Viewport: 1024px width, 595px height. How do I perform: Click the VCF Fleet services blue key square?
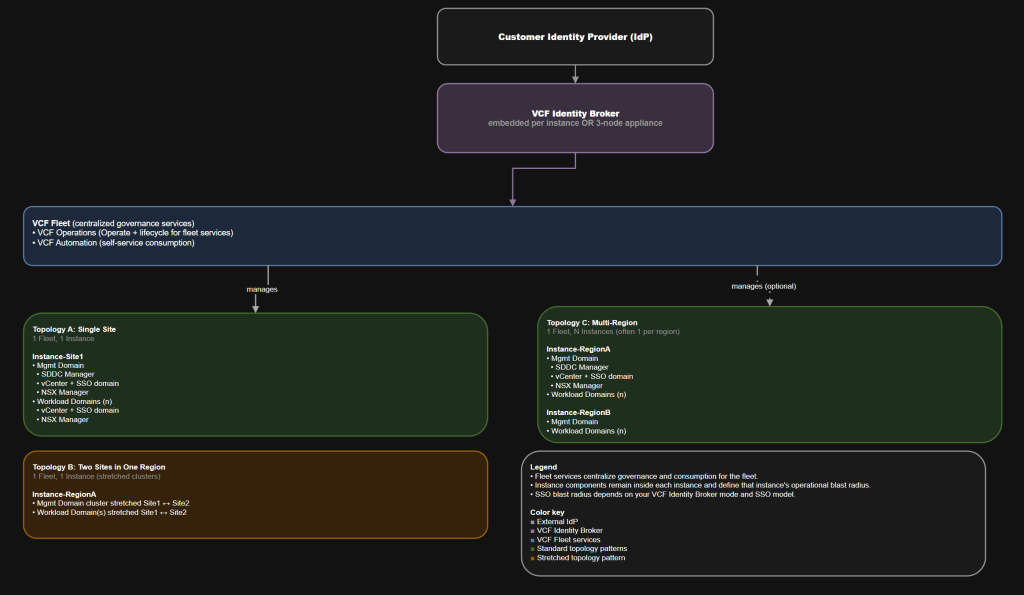tap(532, 539)
